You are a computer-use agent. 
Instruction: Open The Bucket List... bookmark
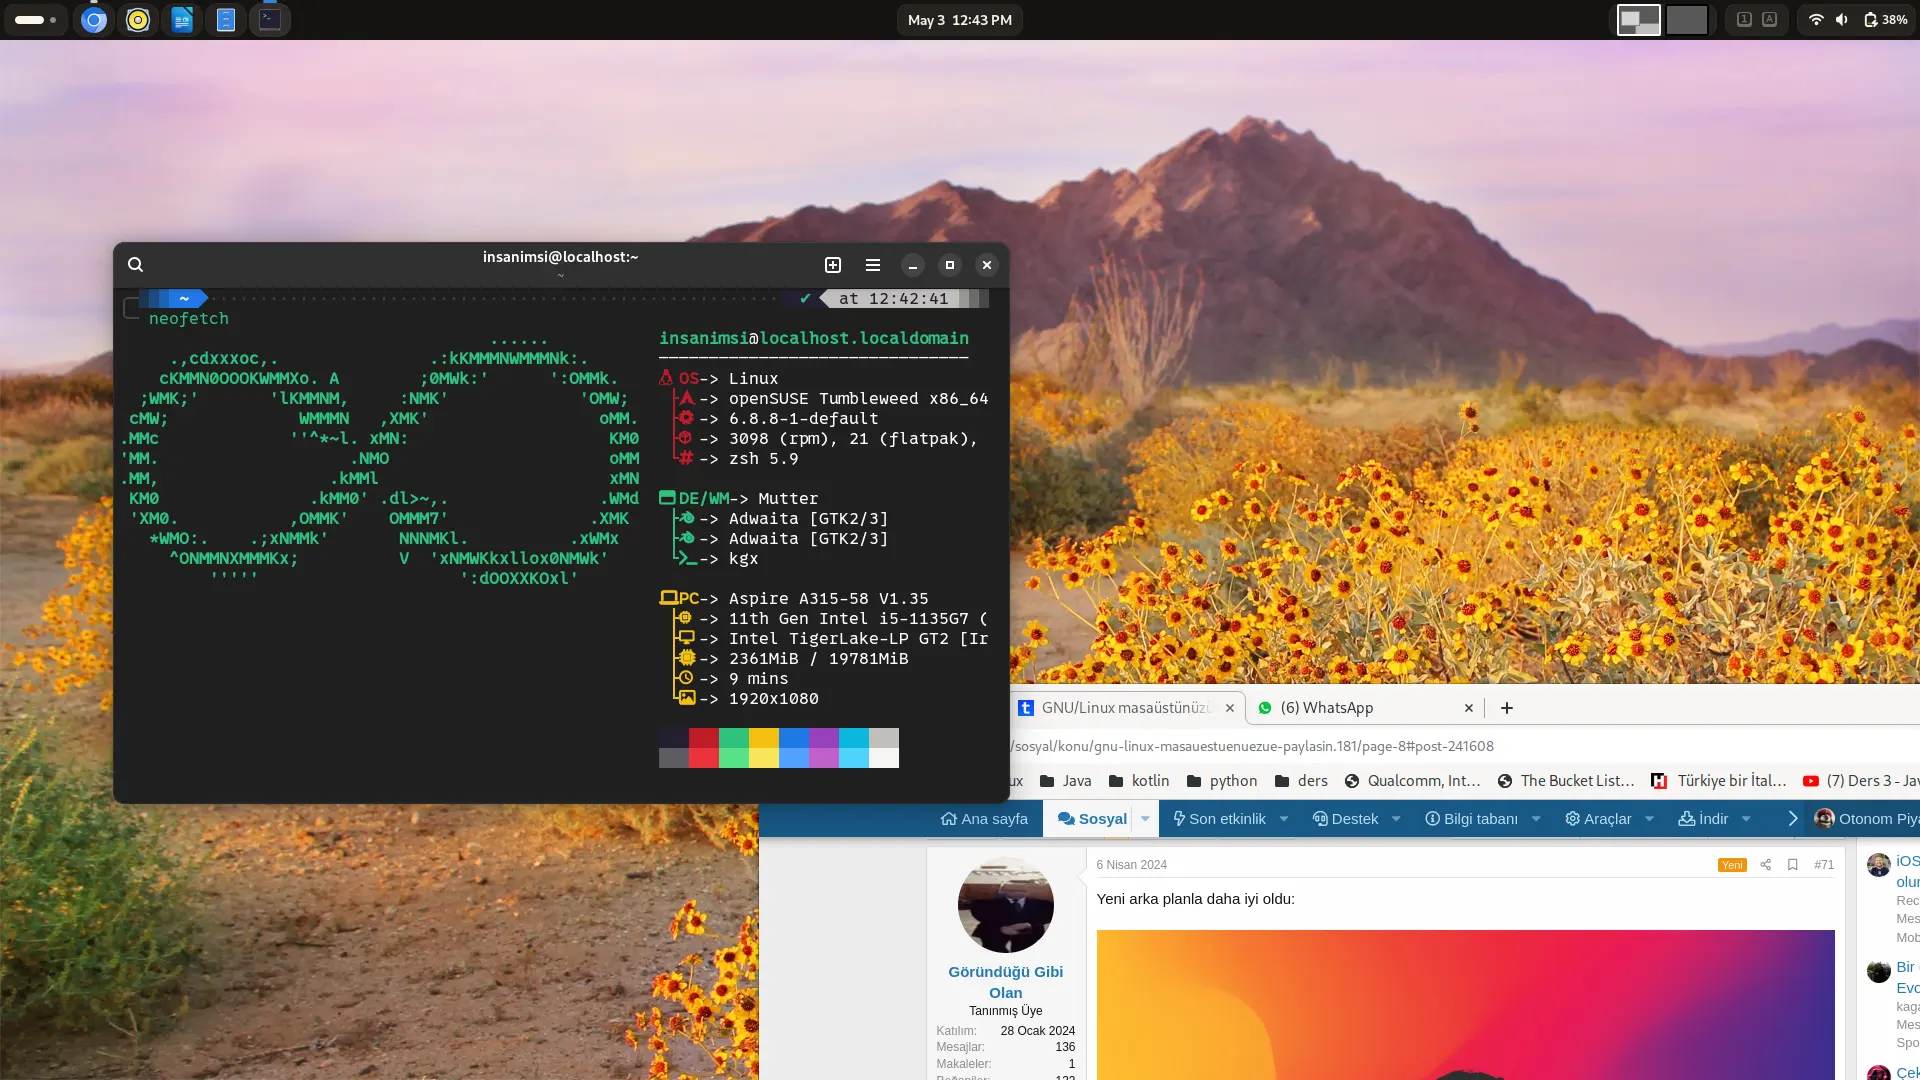pos(1566,781)
